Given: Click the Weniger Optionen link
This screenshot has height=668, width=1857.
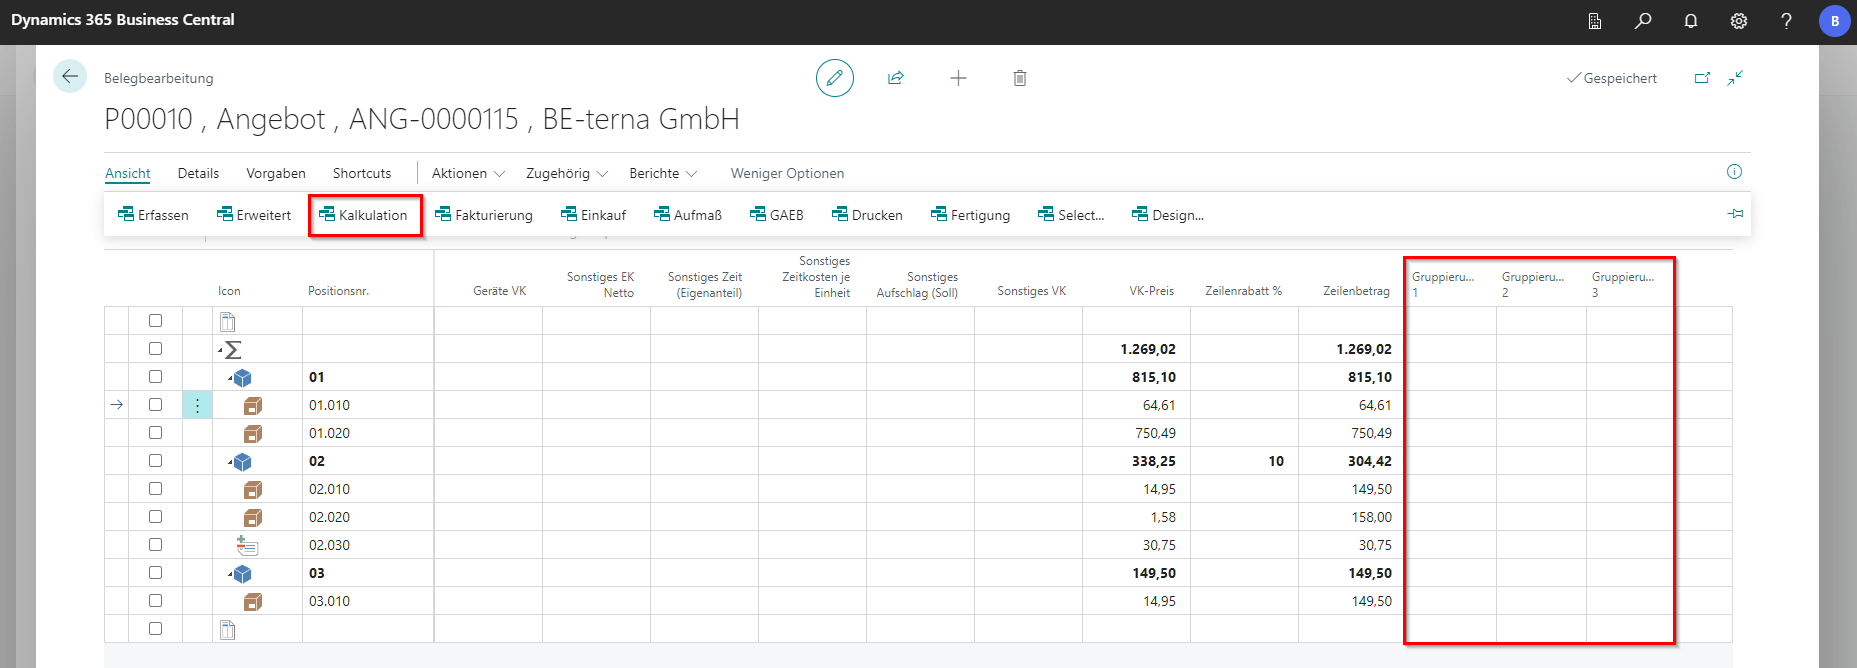Looking at the screenshot, I should point(787,173).
